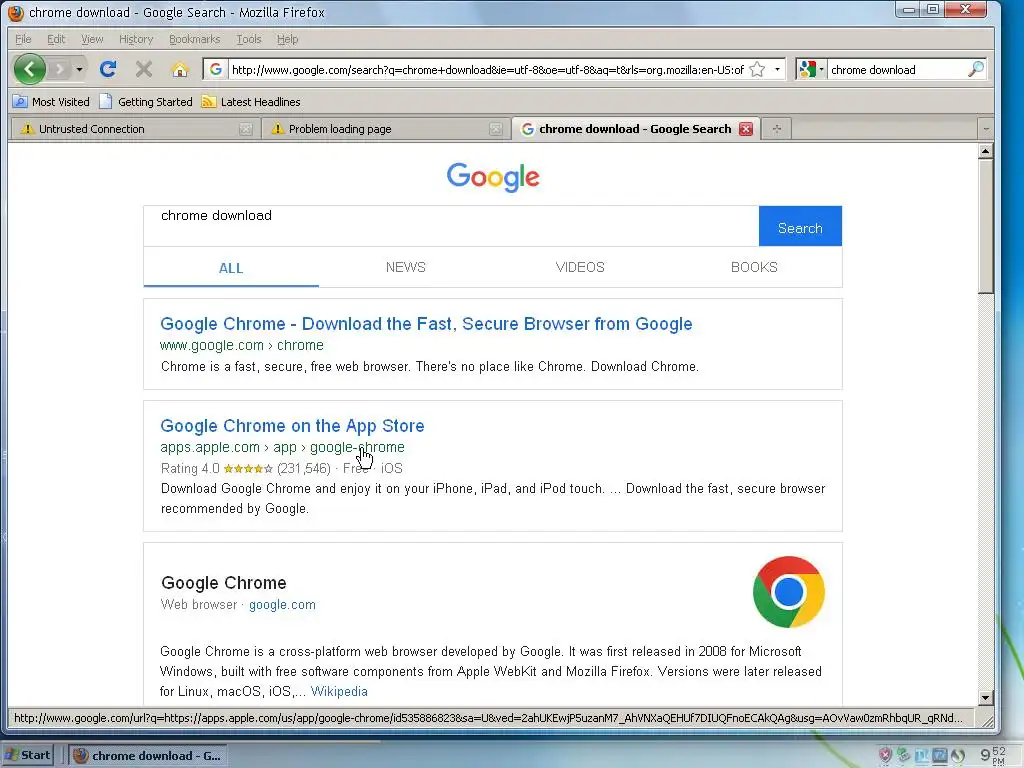The height and width of the screenshot is (768, 1024).
Task: Open the Bookmarks menu
Action: (x=195, y=39)
